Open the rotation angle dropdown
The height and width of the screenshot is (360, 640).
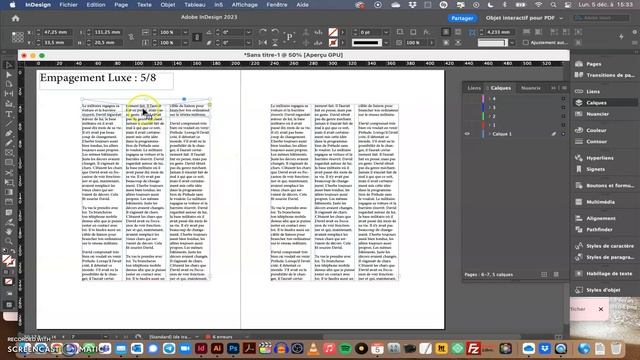249,32
